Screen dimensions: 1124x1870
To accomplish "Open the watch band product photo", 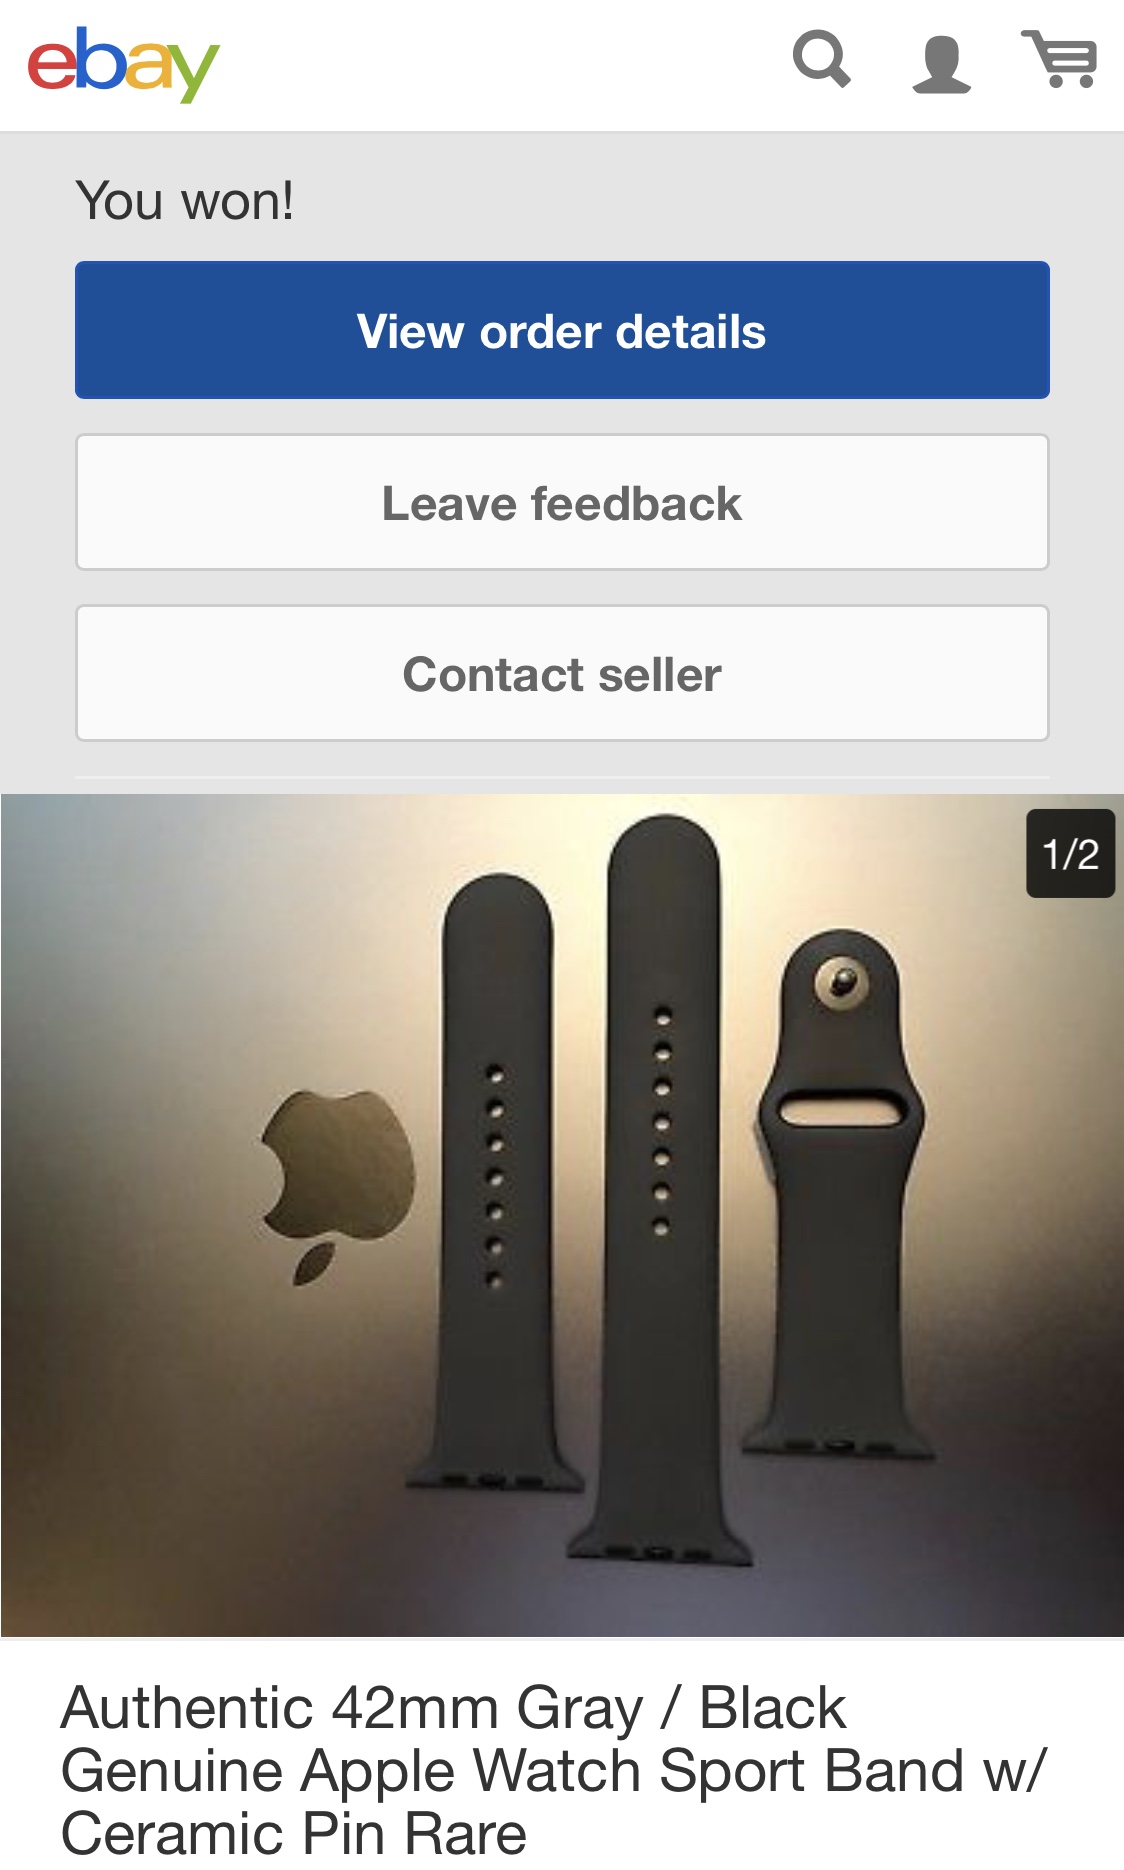I will (562, 1215).
